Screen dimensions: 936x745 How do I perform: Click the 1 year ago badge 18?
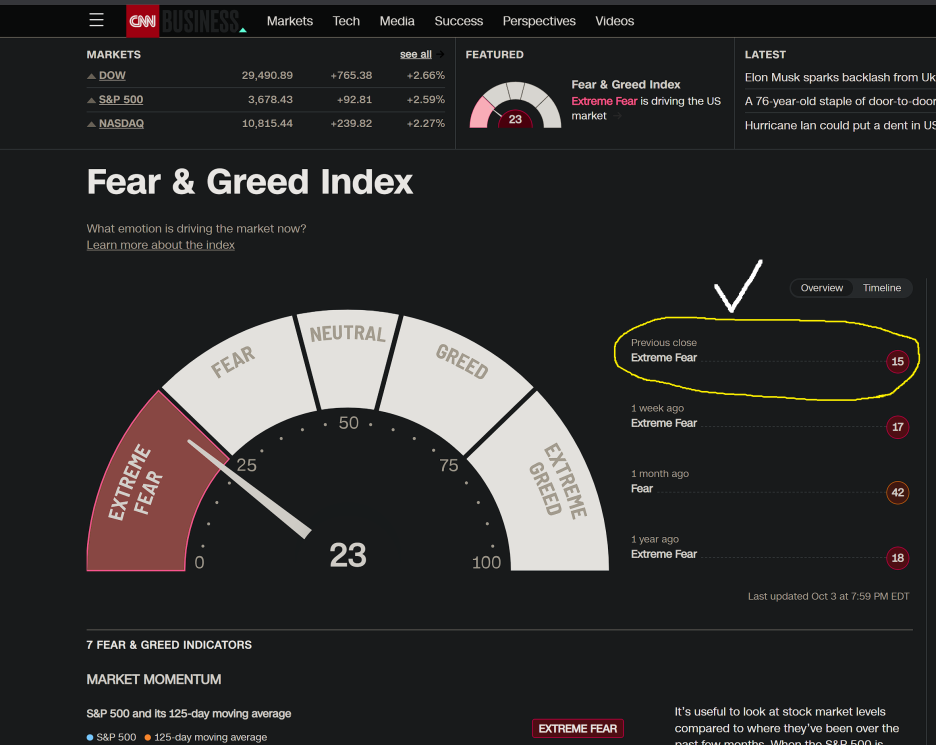[897, 558]
